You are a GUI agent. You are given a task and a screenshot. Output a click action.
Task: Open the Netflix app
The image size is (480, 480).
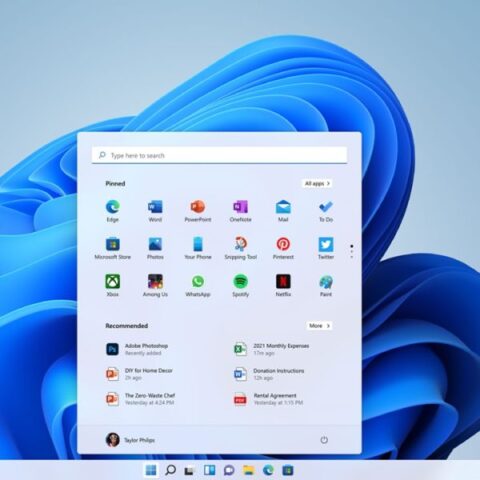click(283, 286)
